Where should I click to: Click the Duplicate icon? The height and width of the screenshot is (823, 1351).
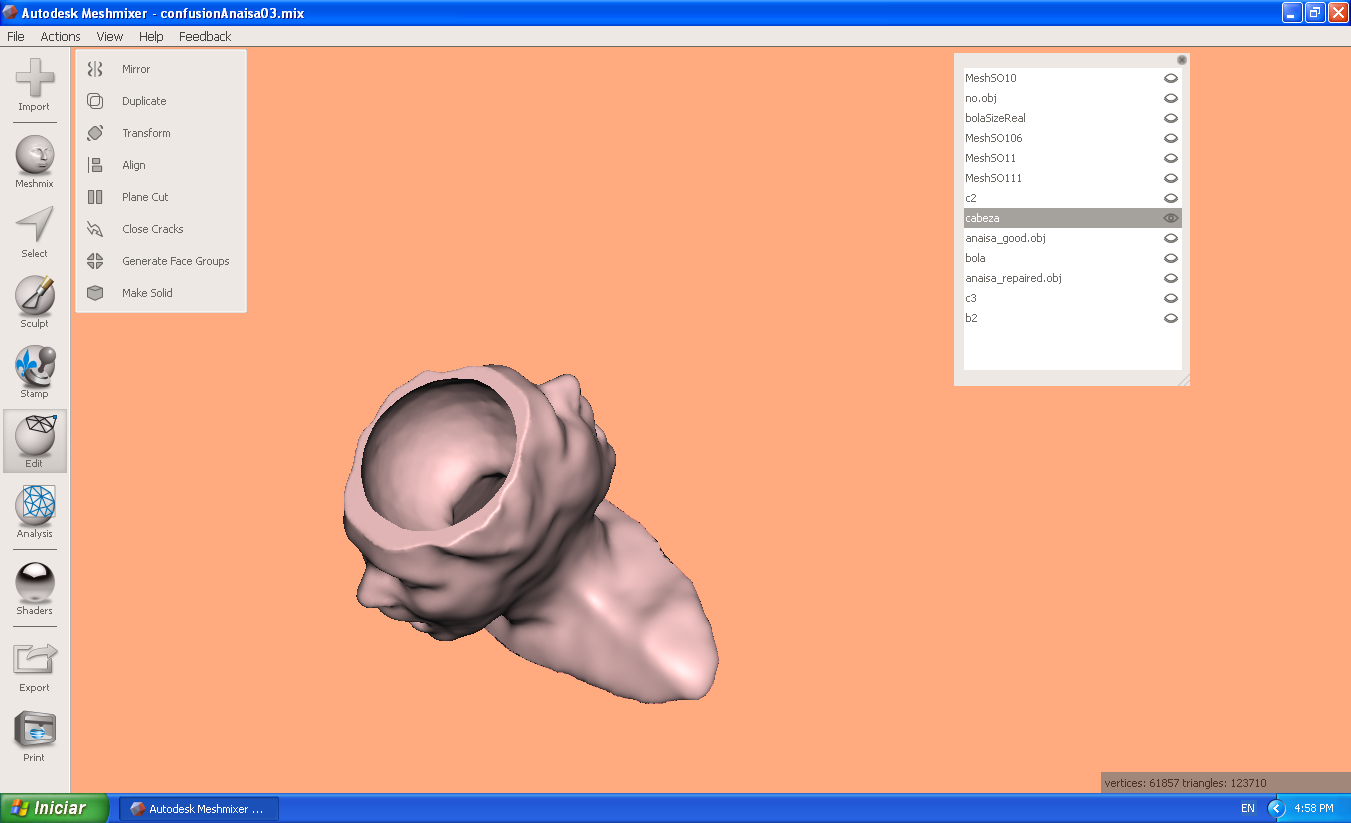tap(95, 101)
